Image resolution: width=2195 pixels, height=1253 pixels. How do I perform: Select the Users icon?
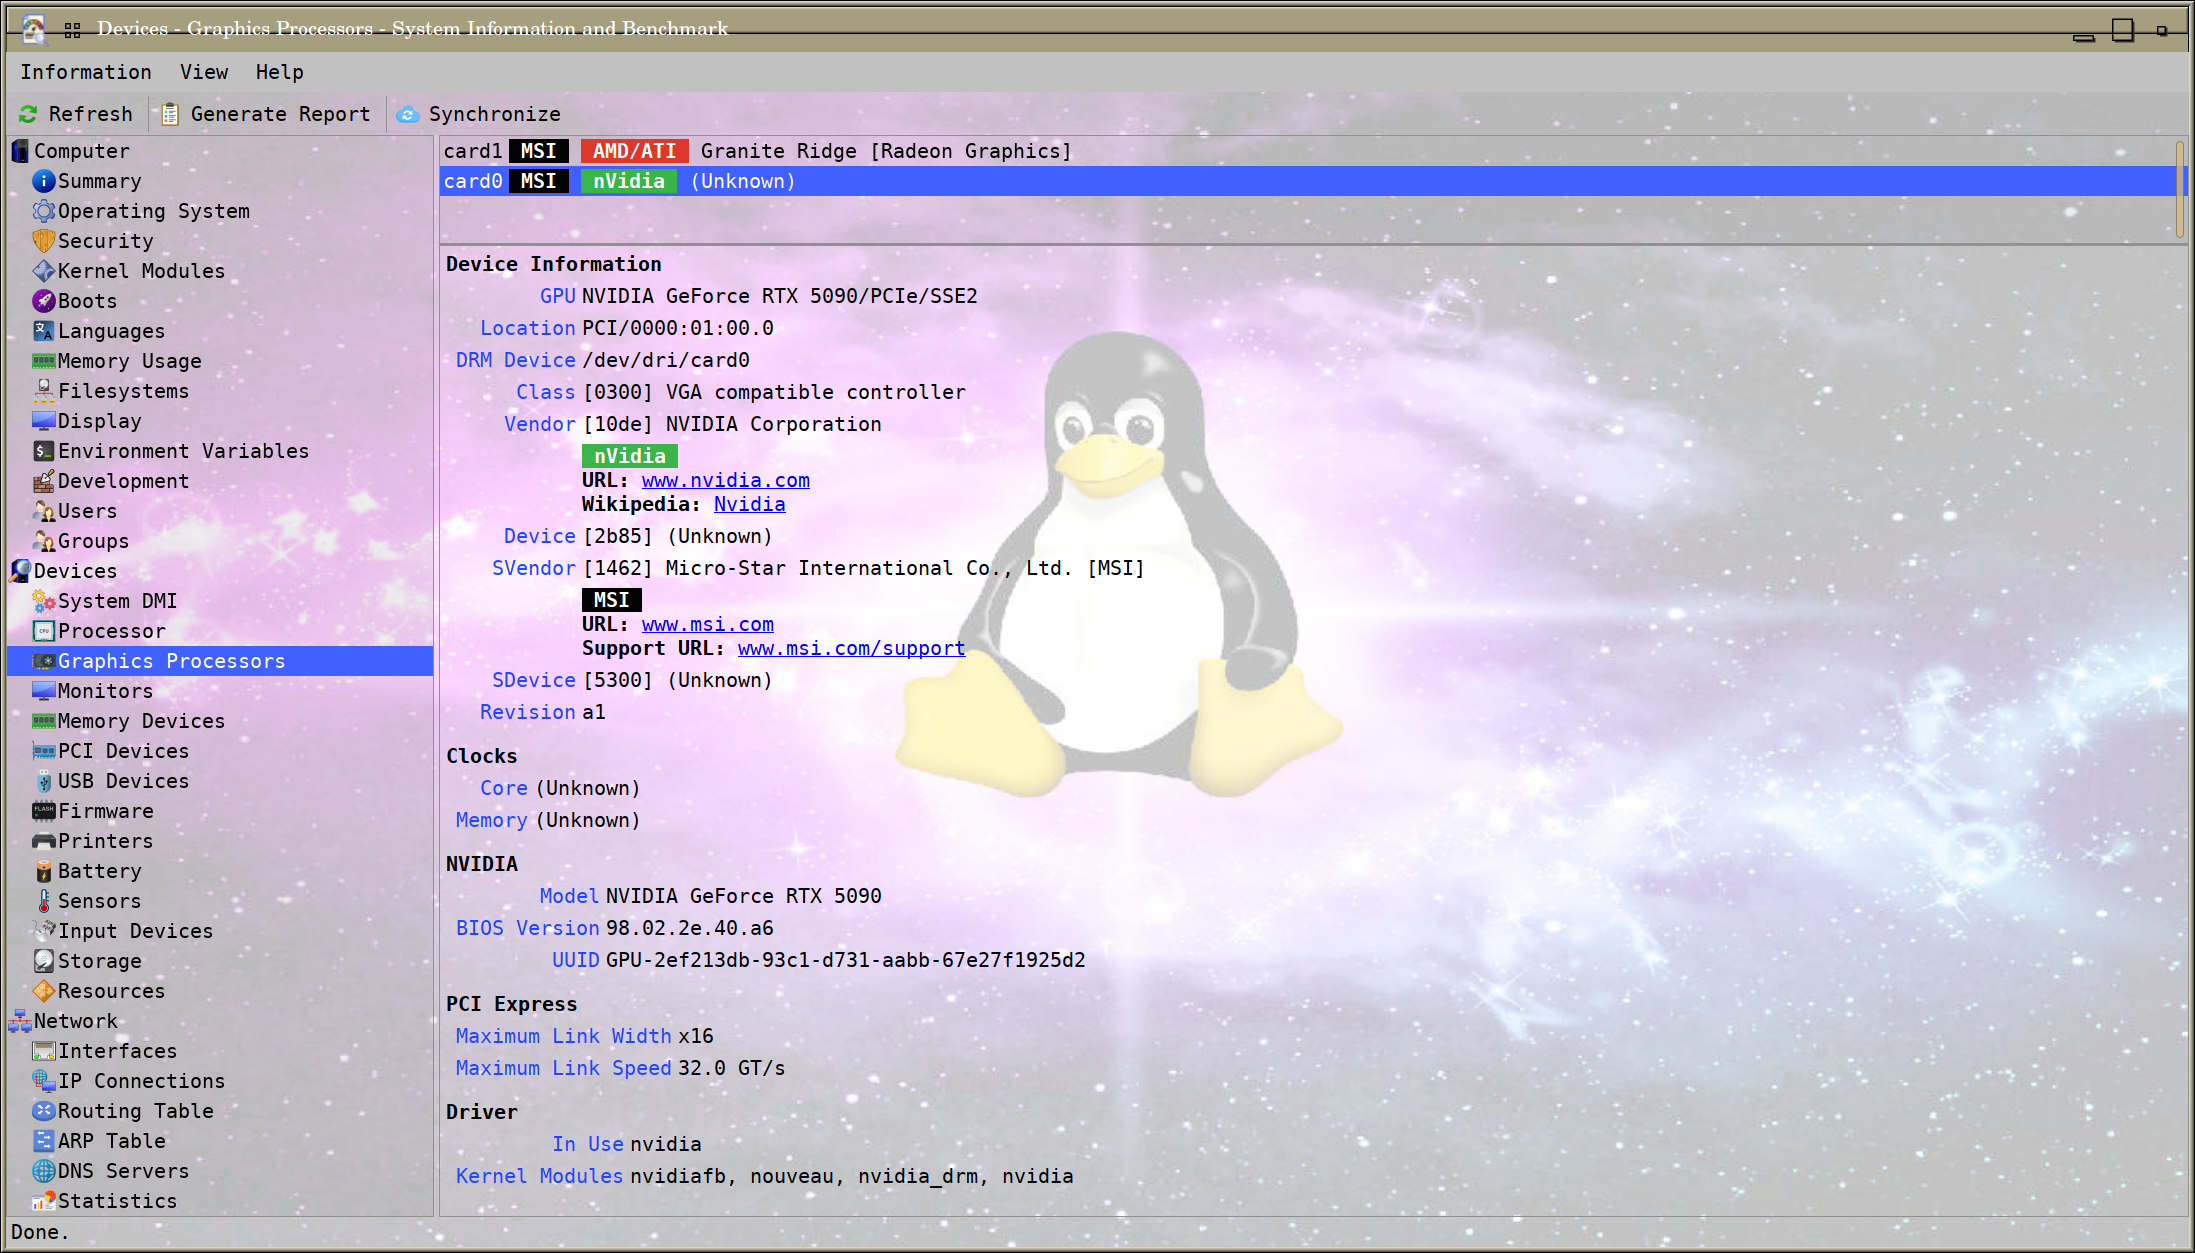[44, 511]
